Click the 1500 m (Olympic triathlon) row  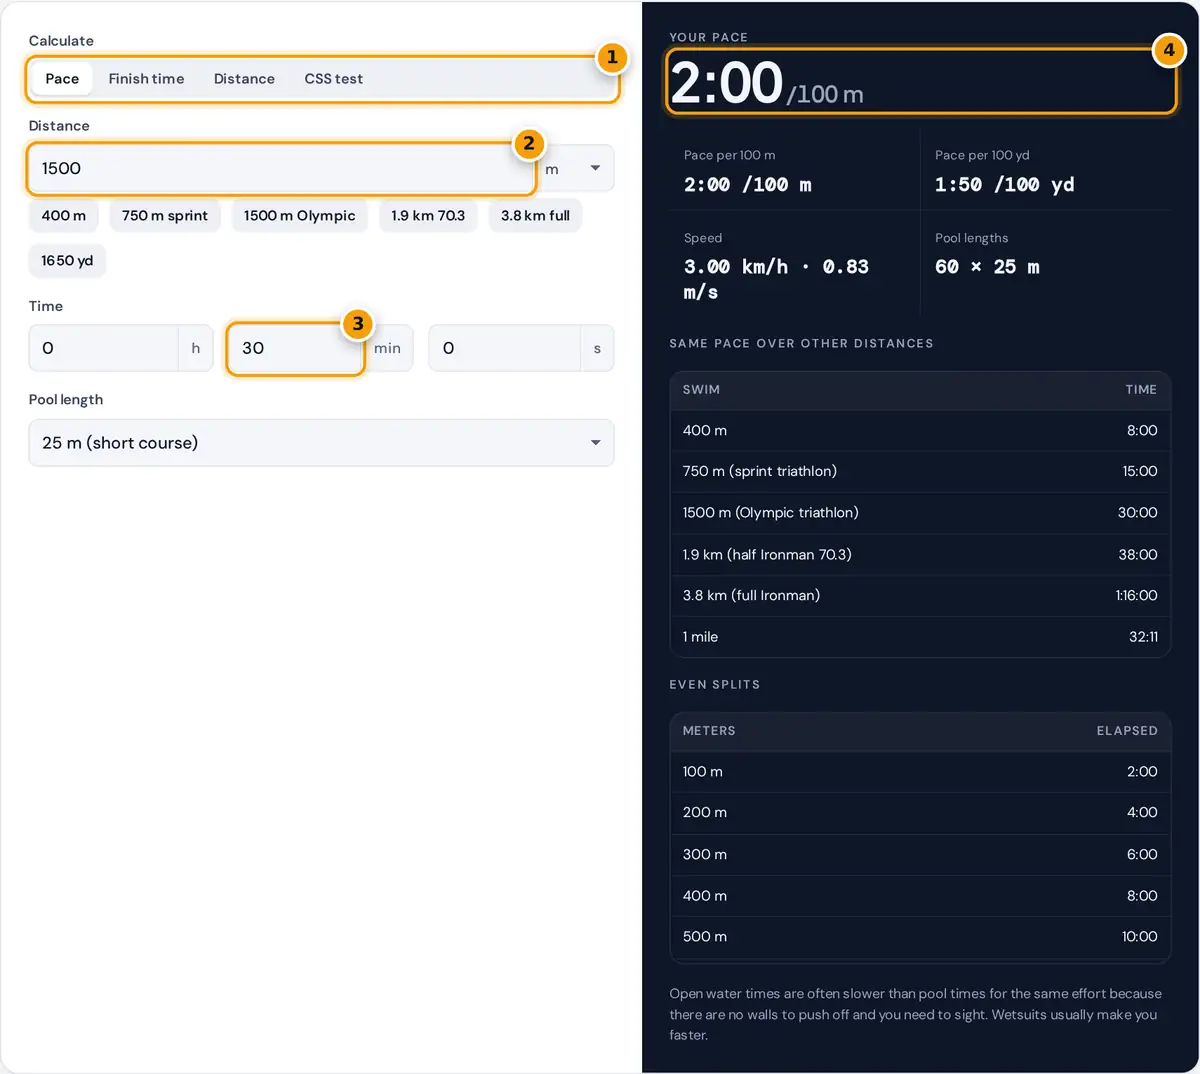(x=920, y=512)
